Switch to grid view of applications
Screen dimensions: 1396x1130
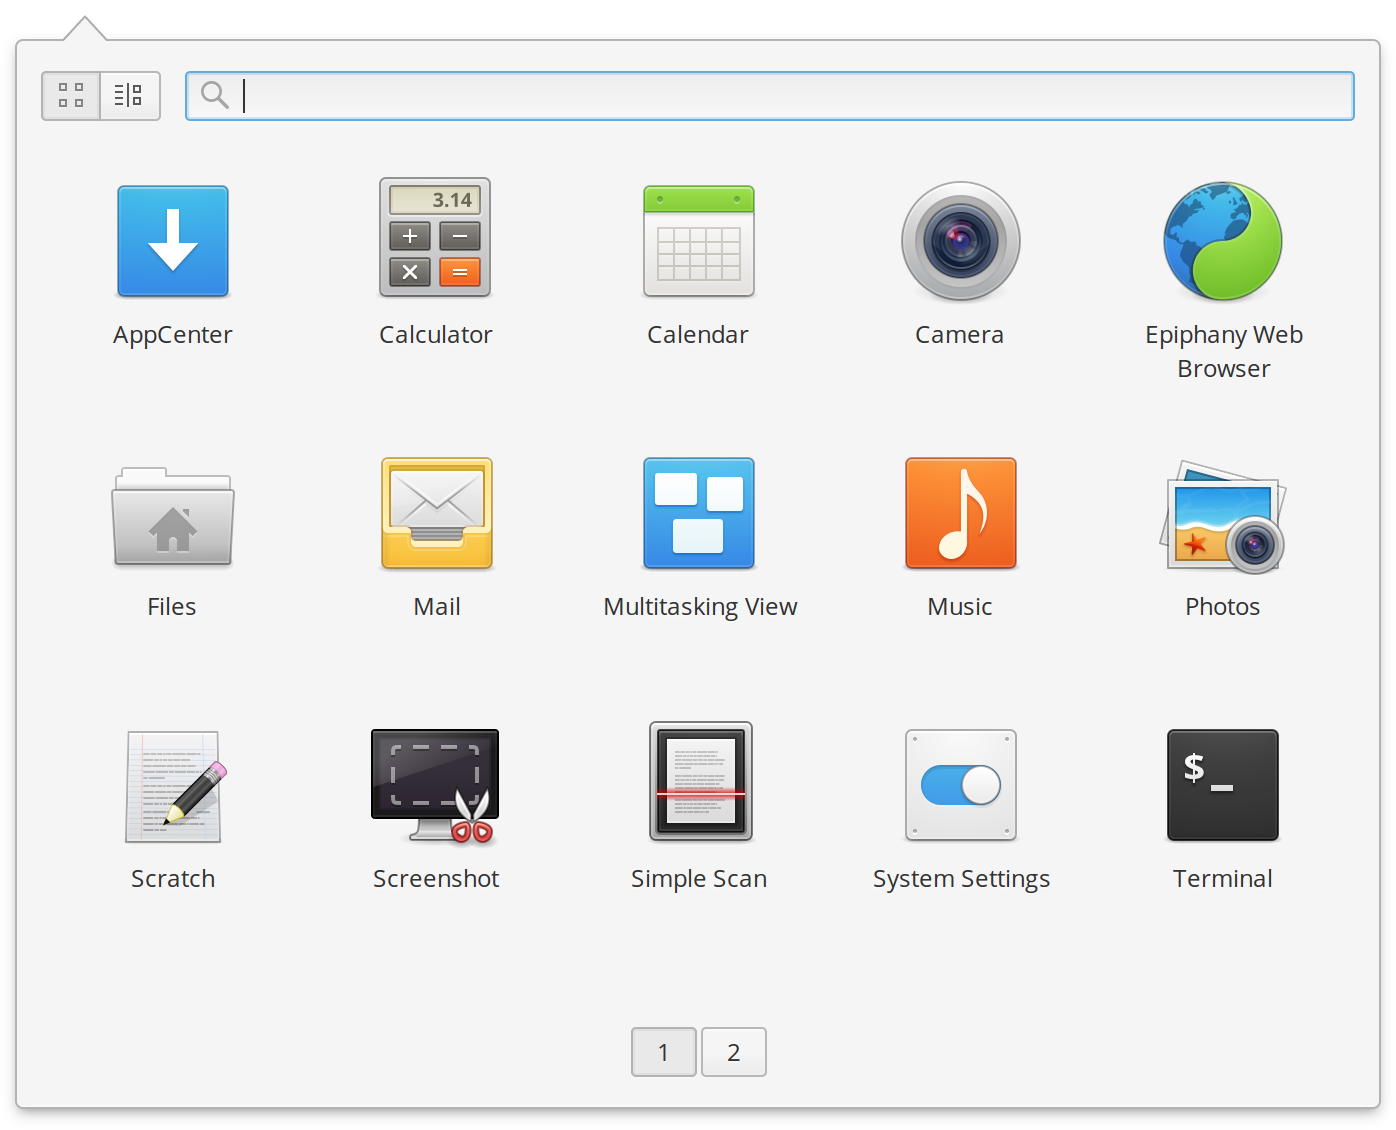click(71, 96)
